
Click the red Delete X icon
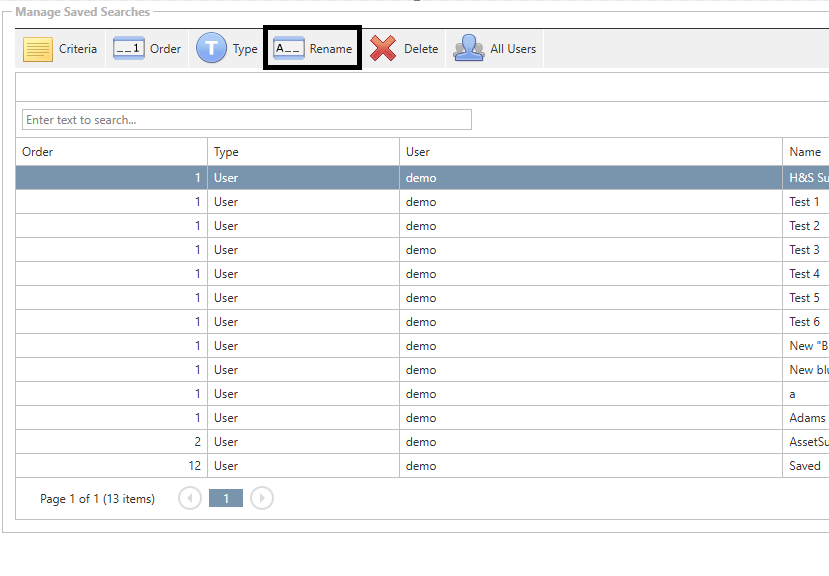coord(383,49)
